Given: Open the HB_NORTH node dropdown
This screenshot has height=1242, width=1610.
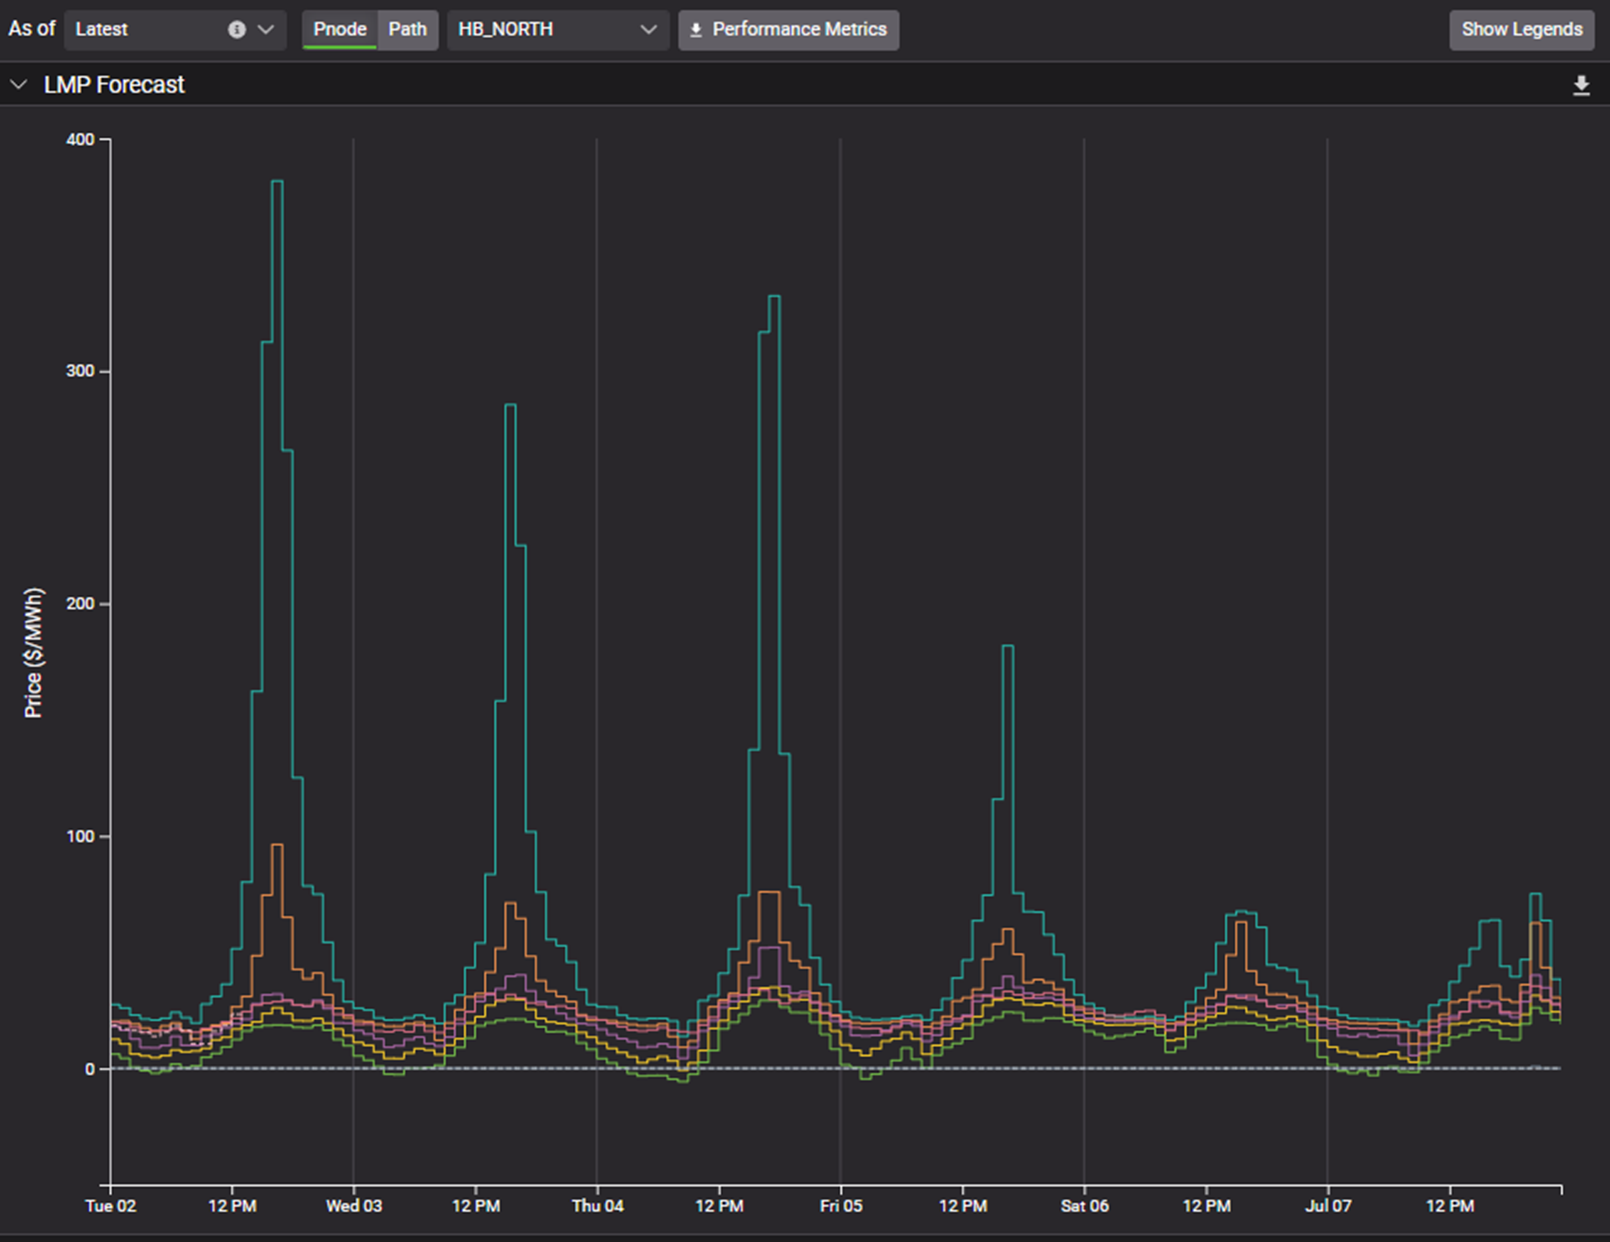Looking at the screenshot, I should pos(556,30).
